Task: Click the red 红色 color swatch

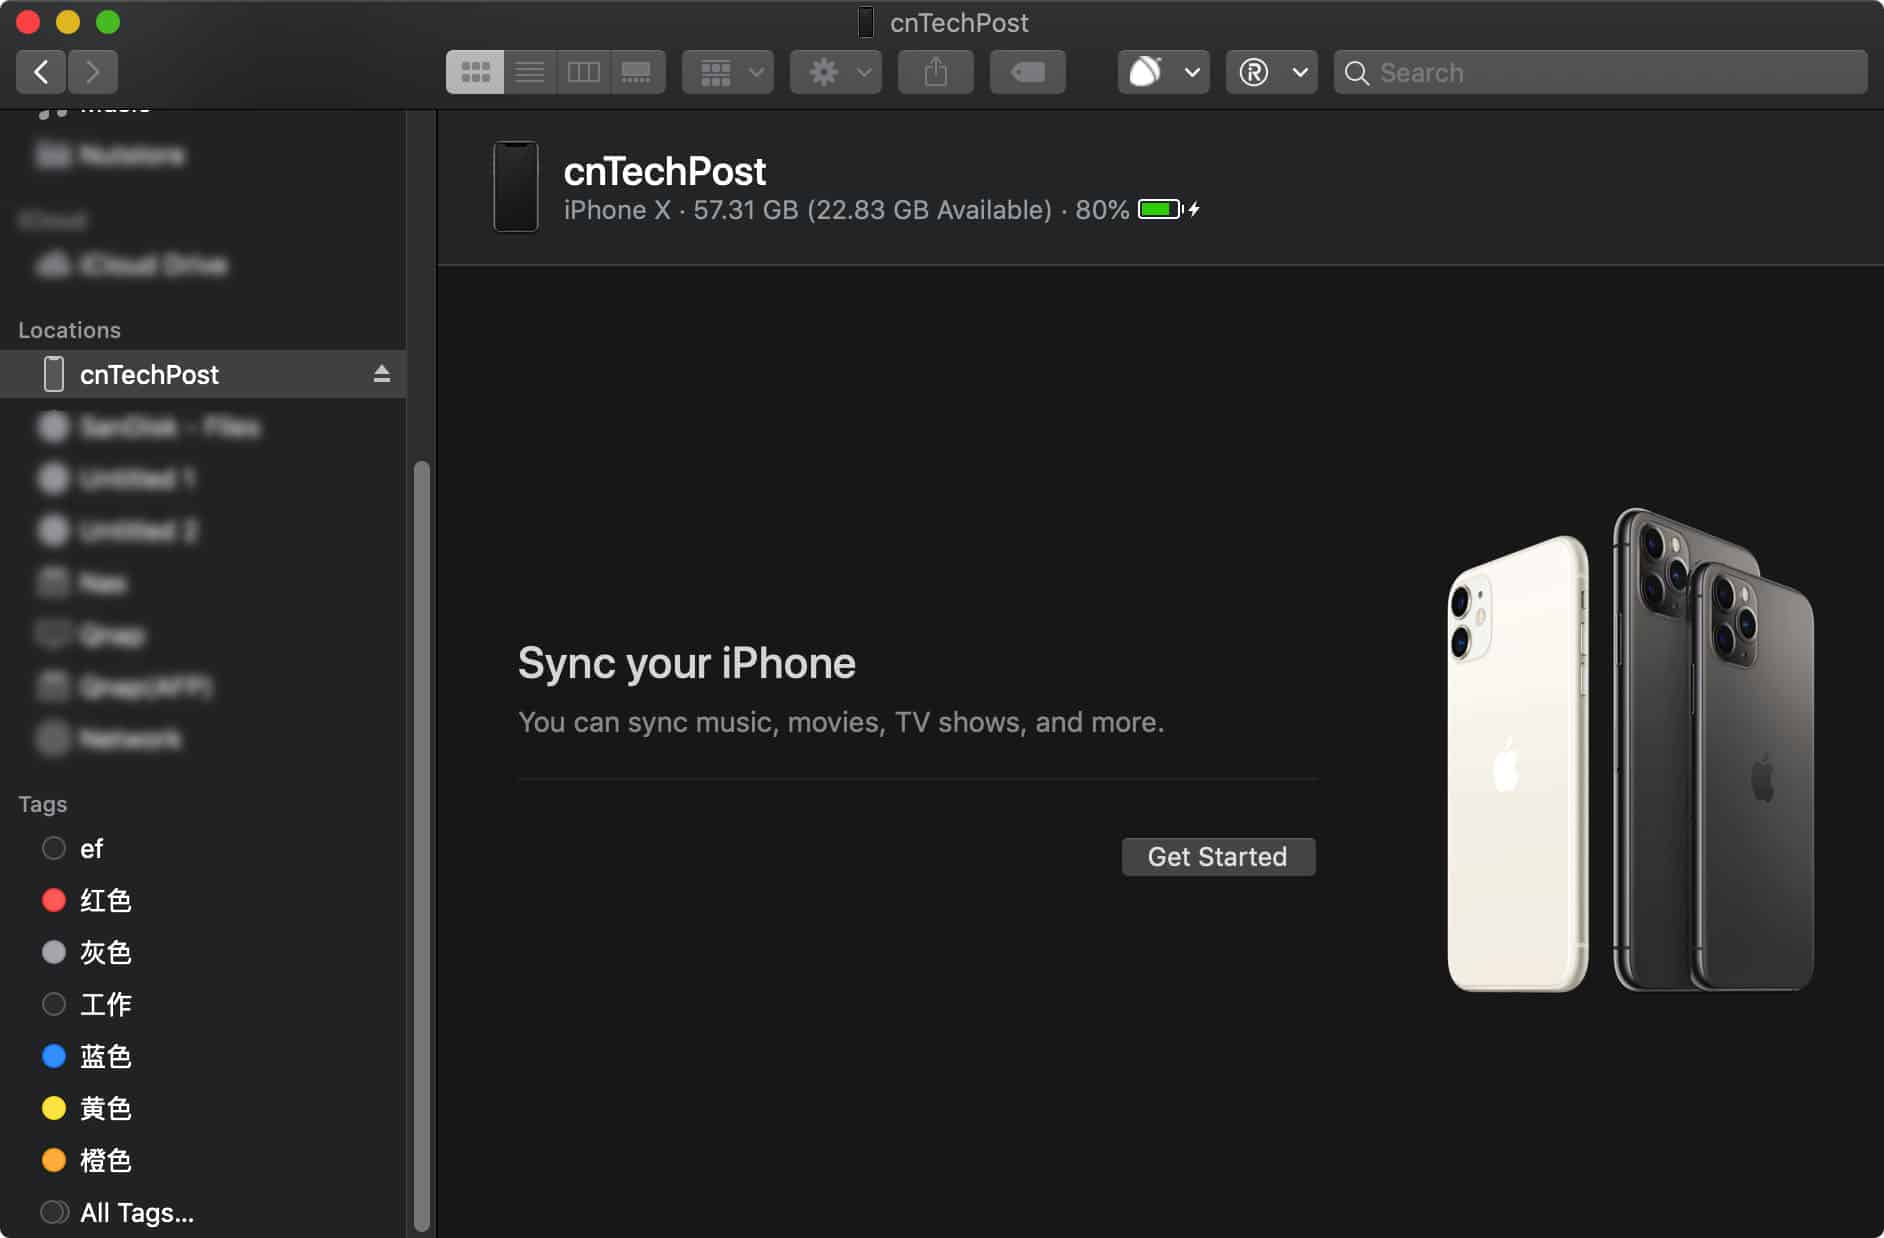Action: coord(53,900)
